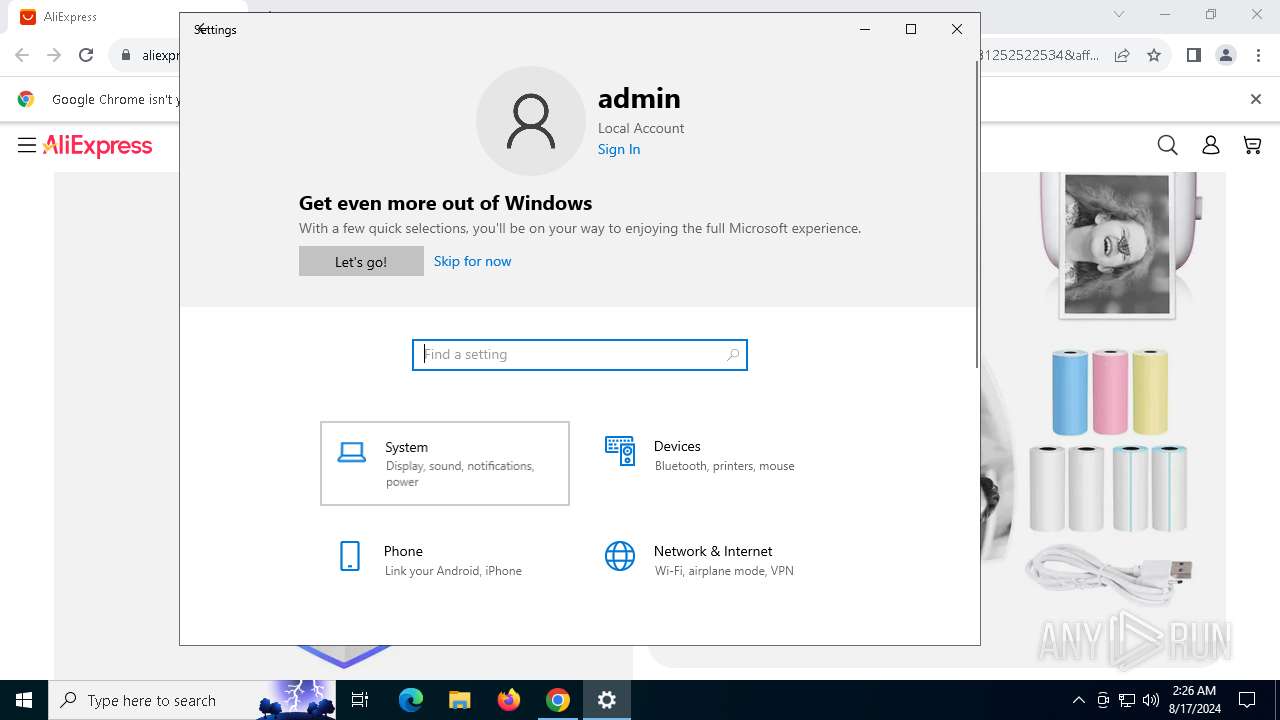This screenshot has width=1280, height=720.
Task: Go forward in Chrome browser
Action: point(54,55)
